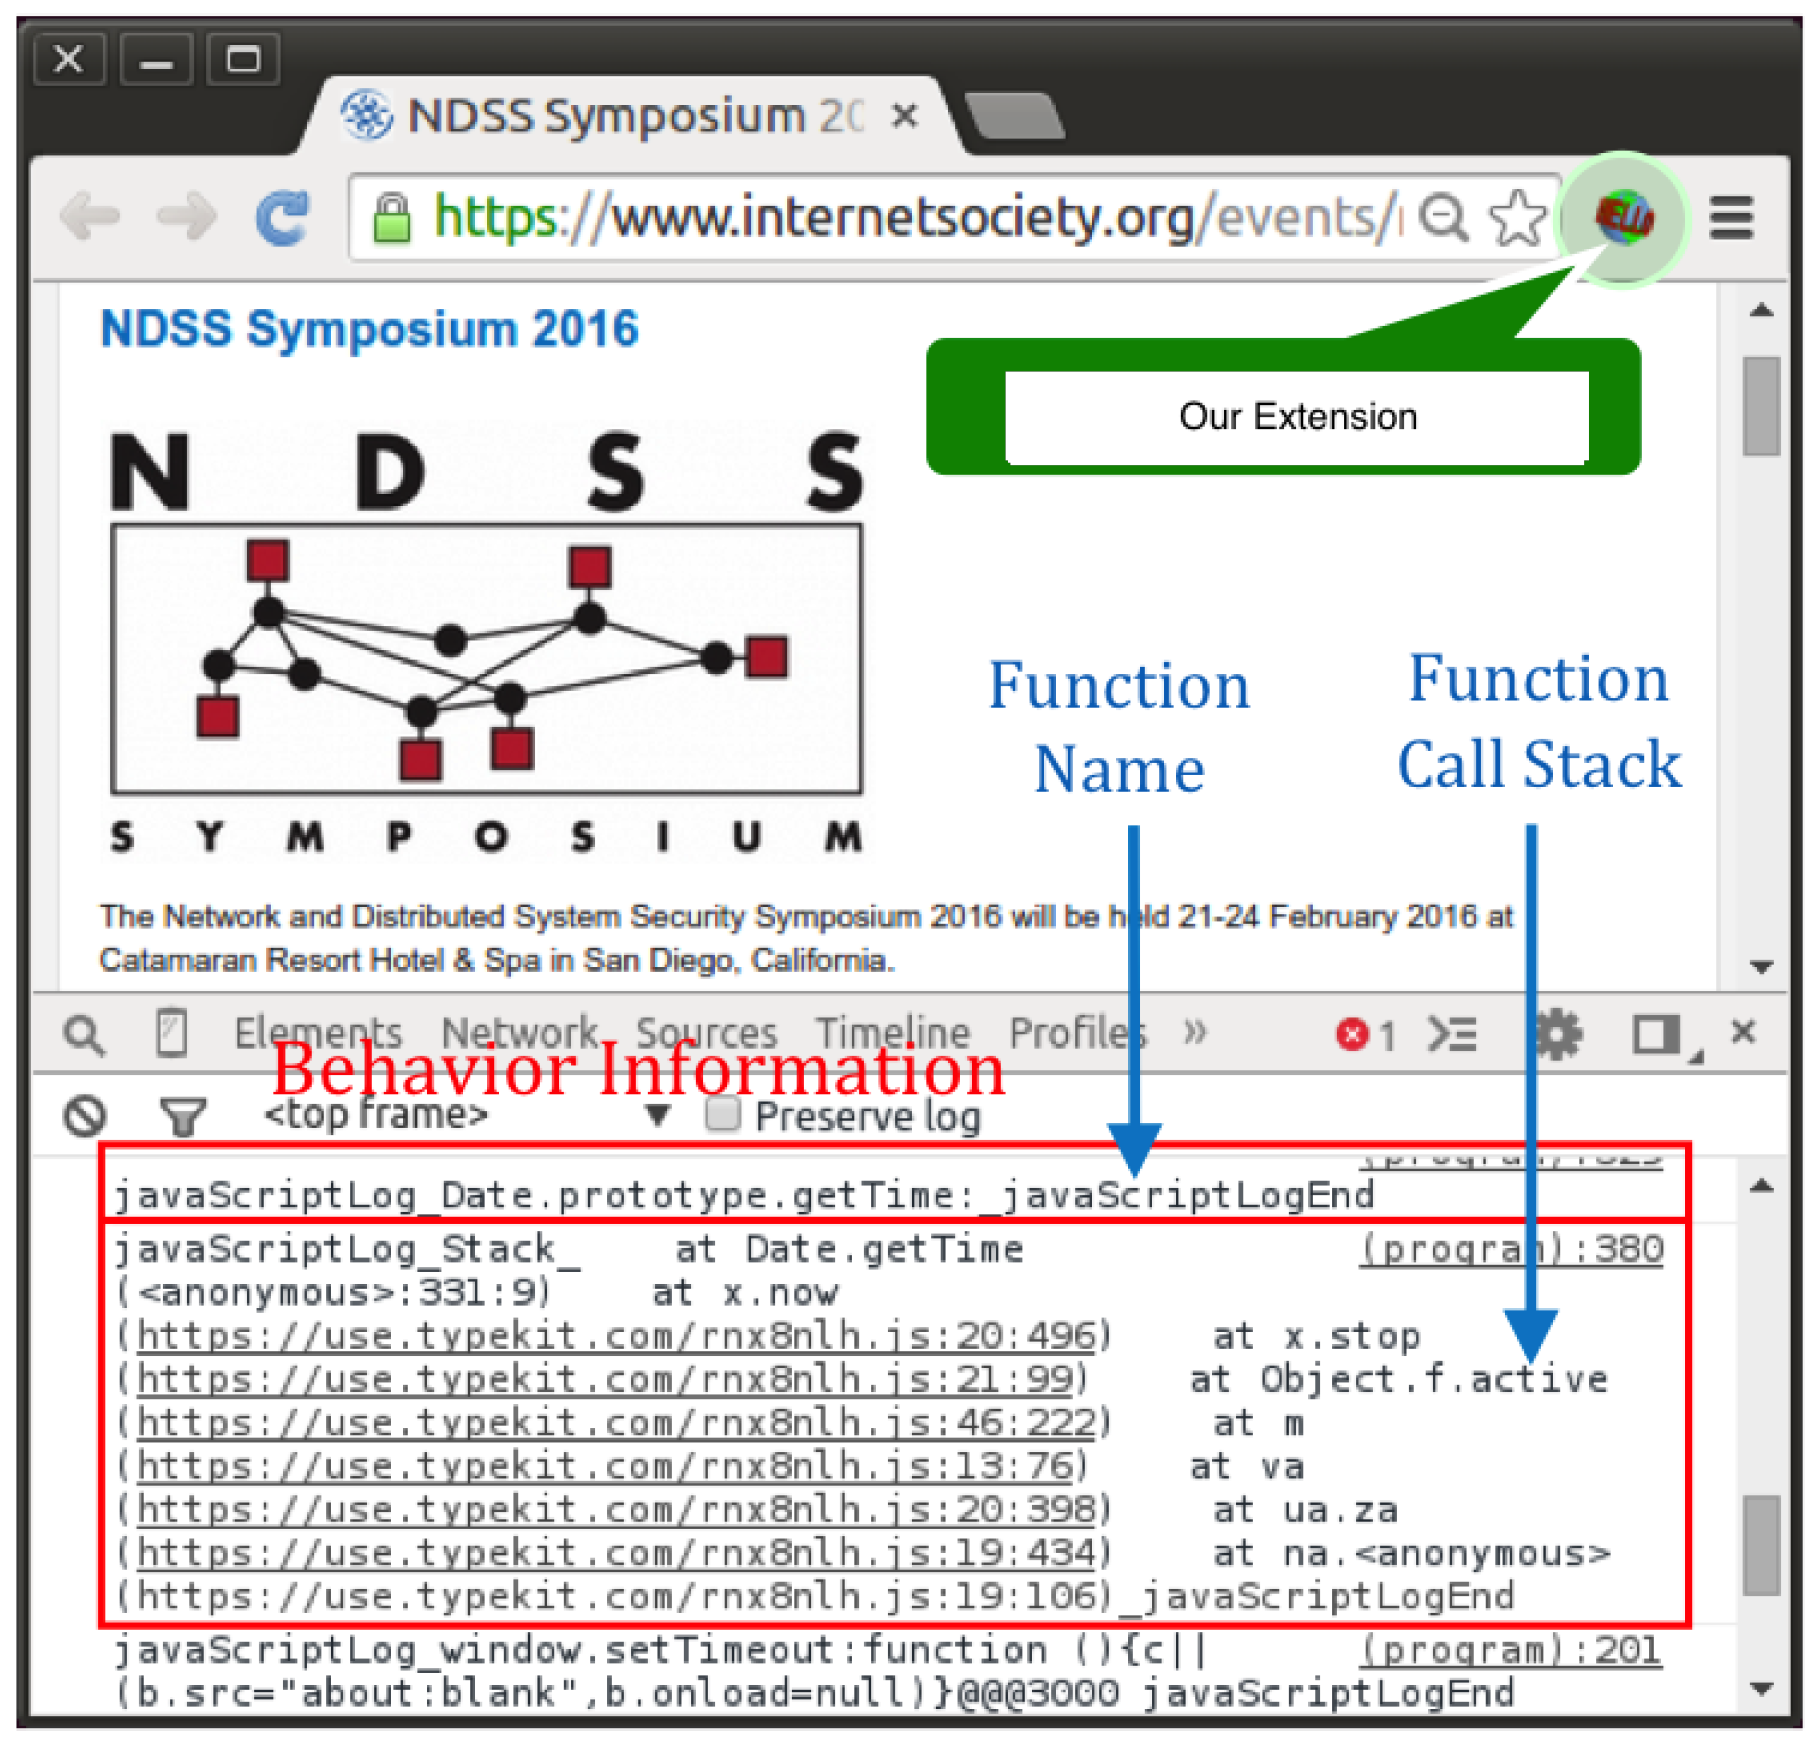Screen dimensions: 1816x1740
Task: Go back with the browser back arrow
Action: click(90, 217)
